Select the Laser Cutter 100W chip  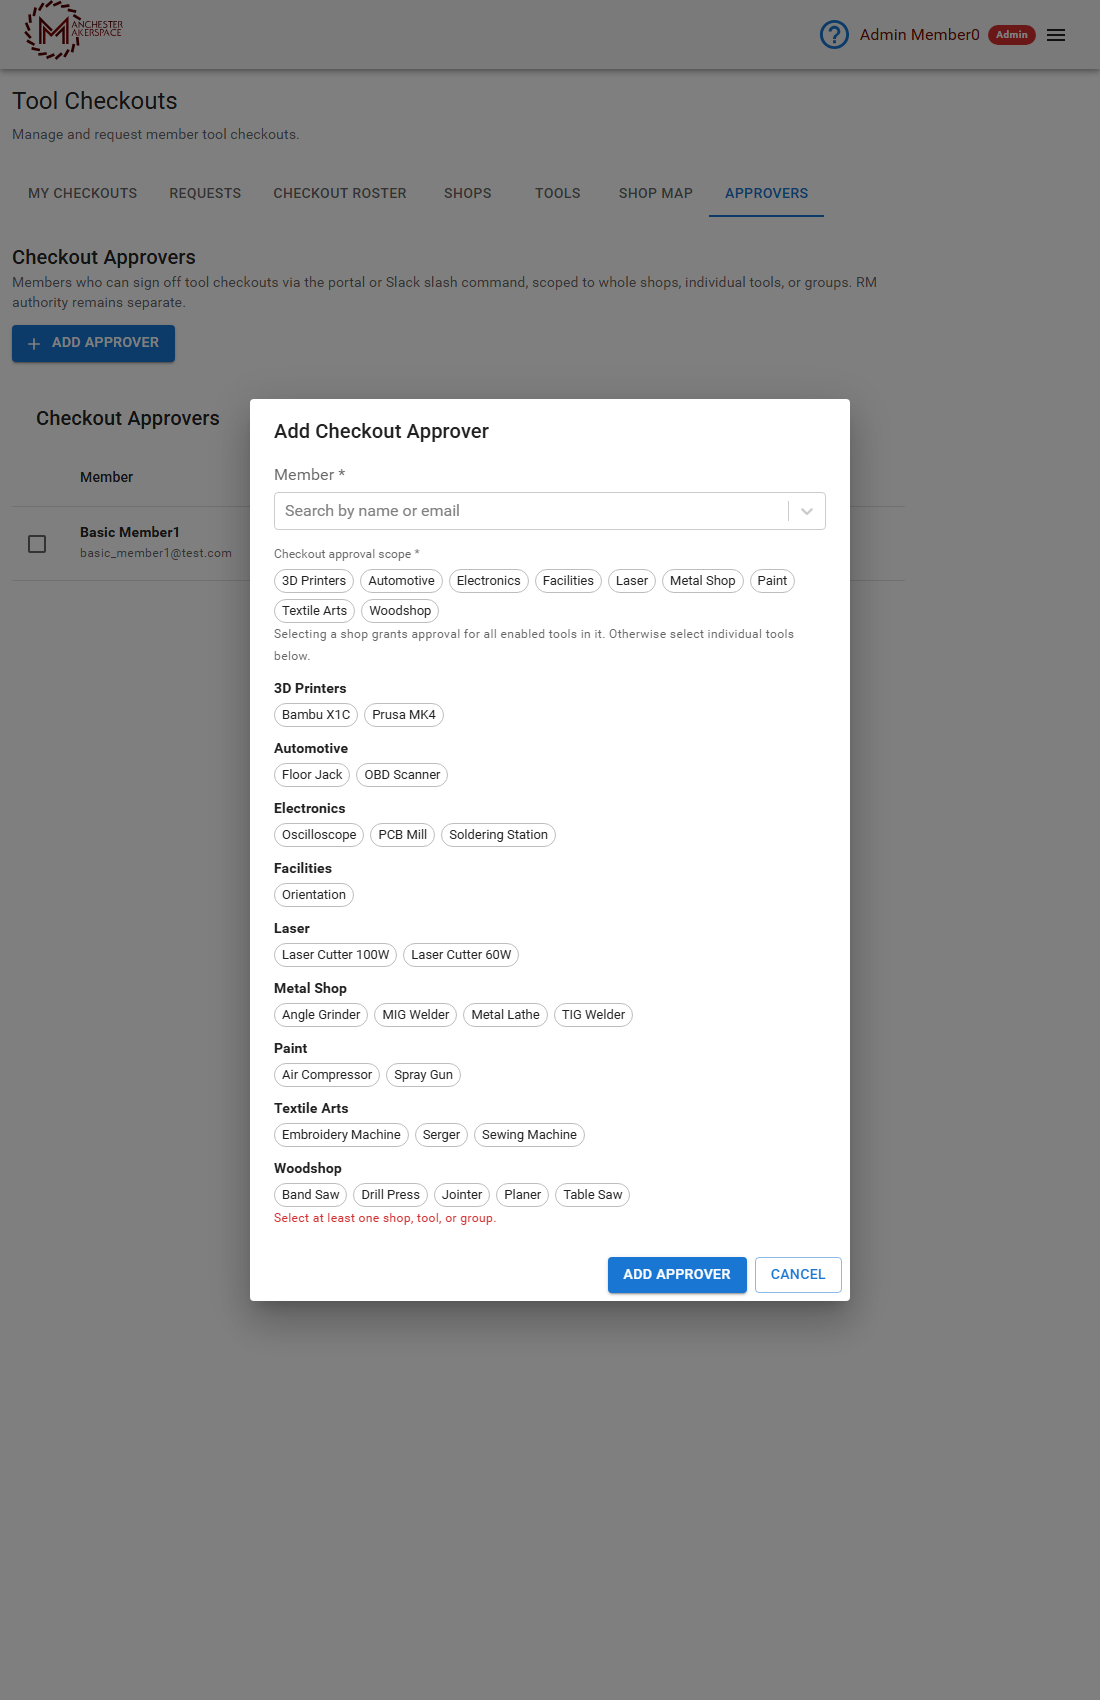coord(335,955)
